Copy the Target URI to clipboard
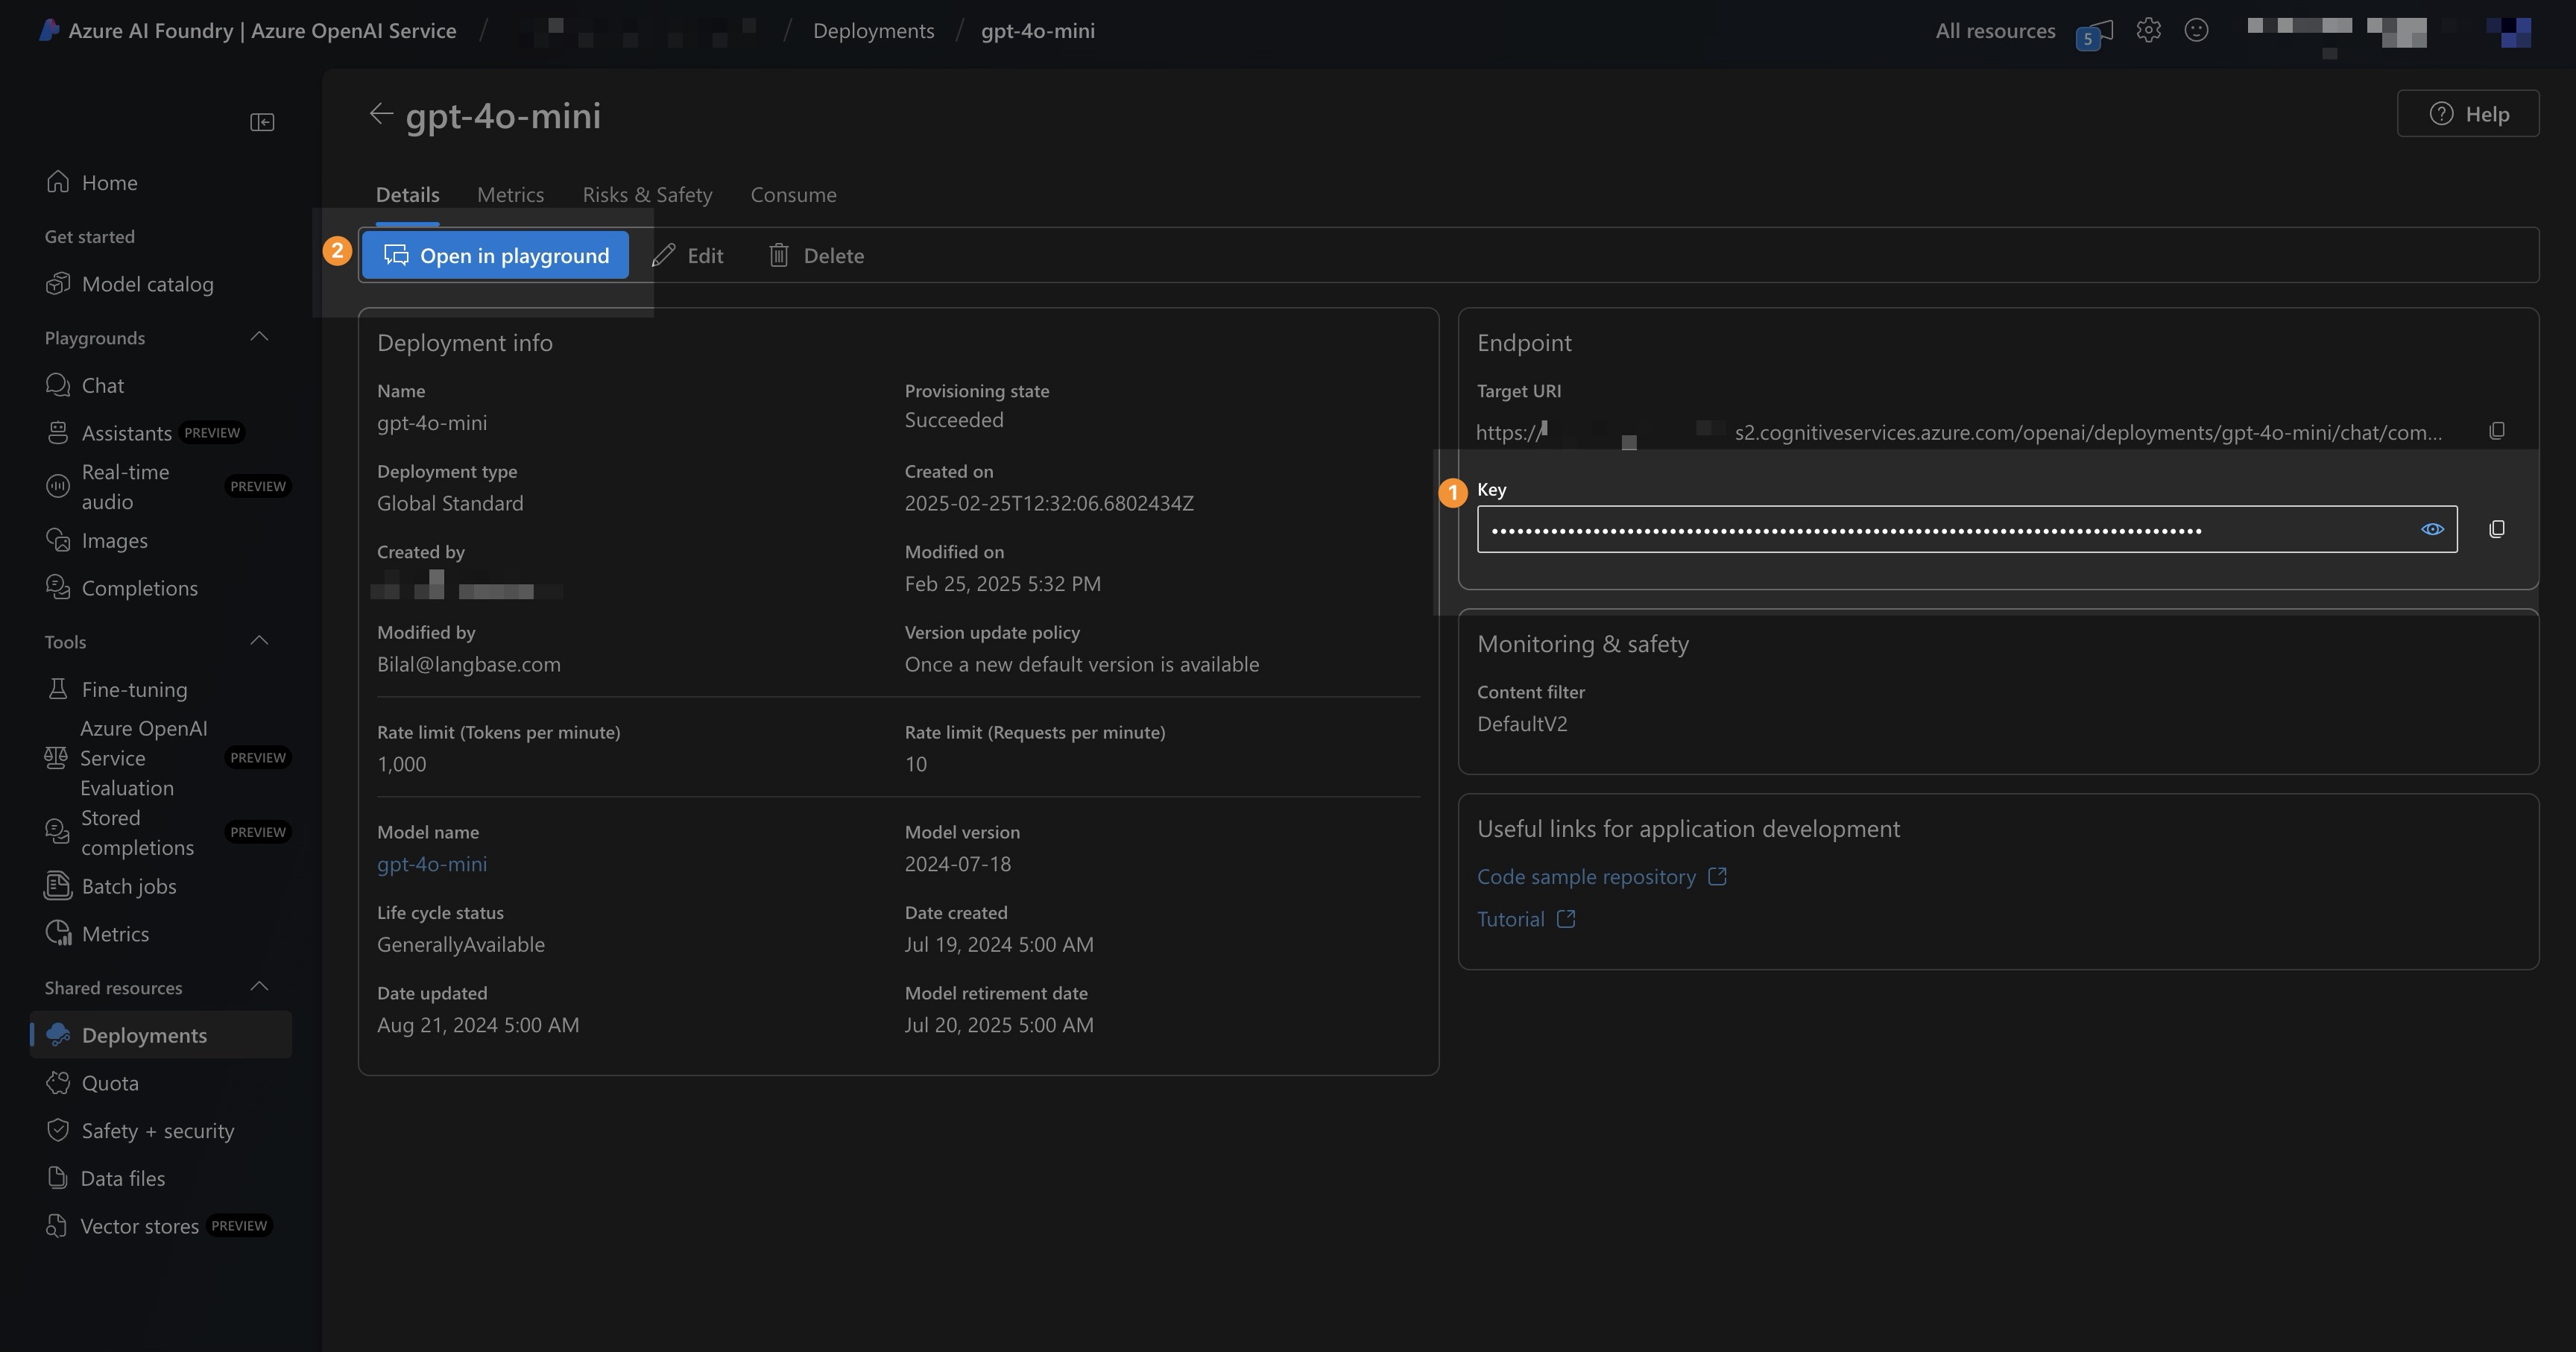The height and width of the screenshot is (1352, 2576). click(x=2496, y=431)
